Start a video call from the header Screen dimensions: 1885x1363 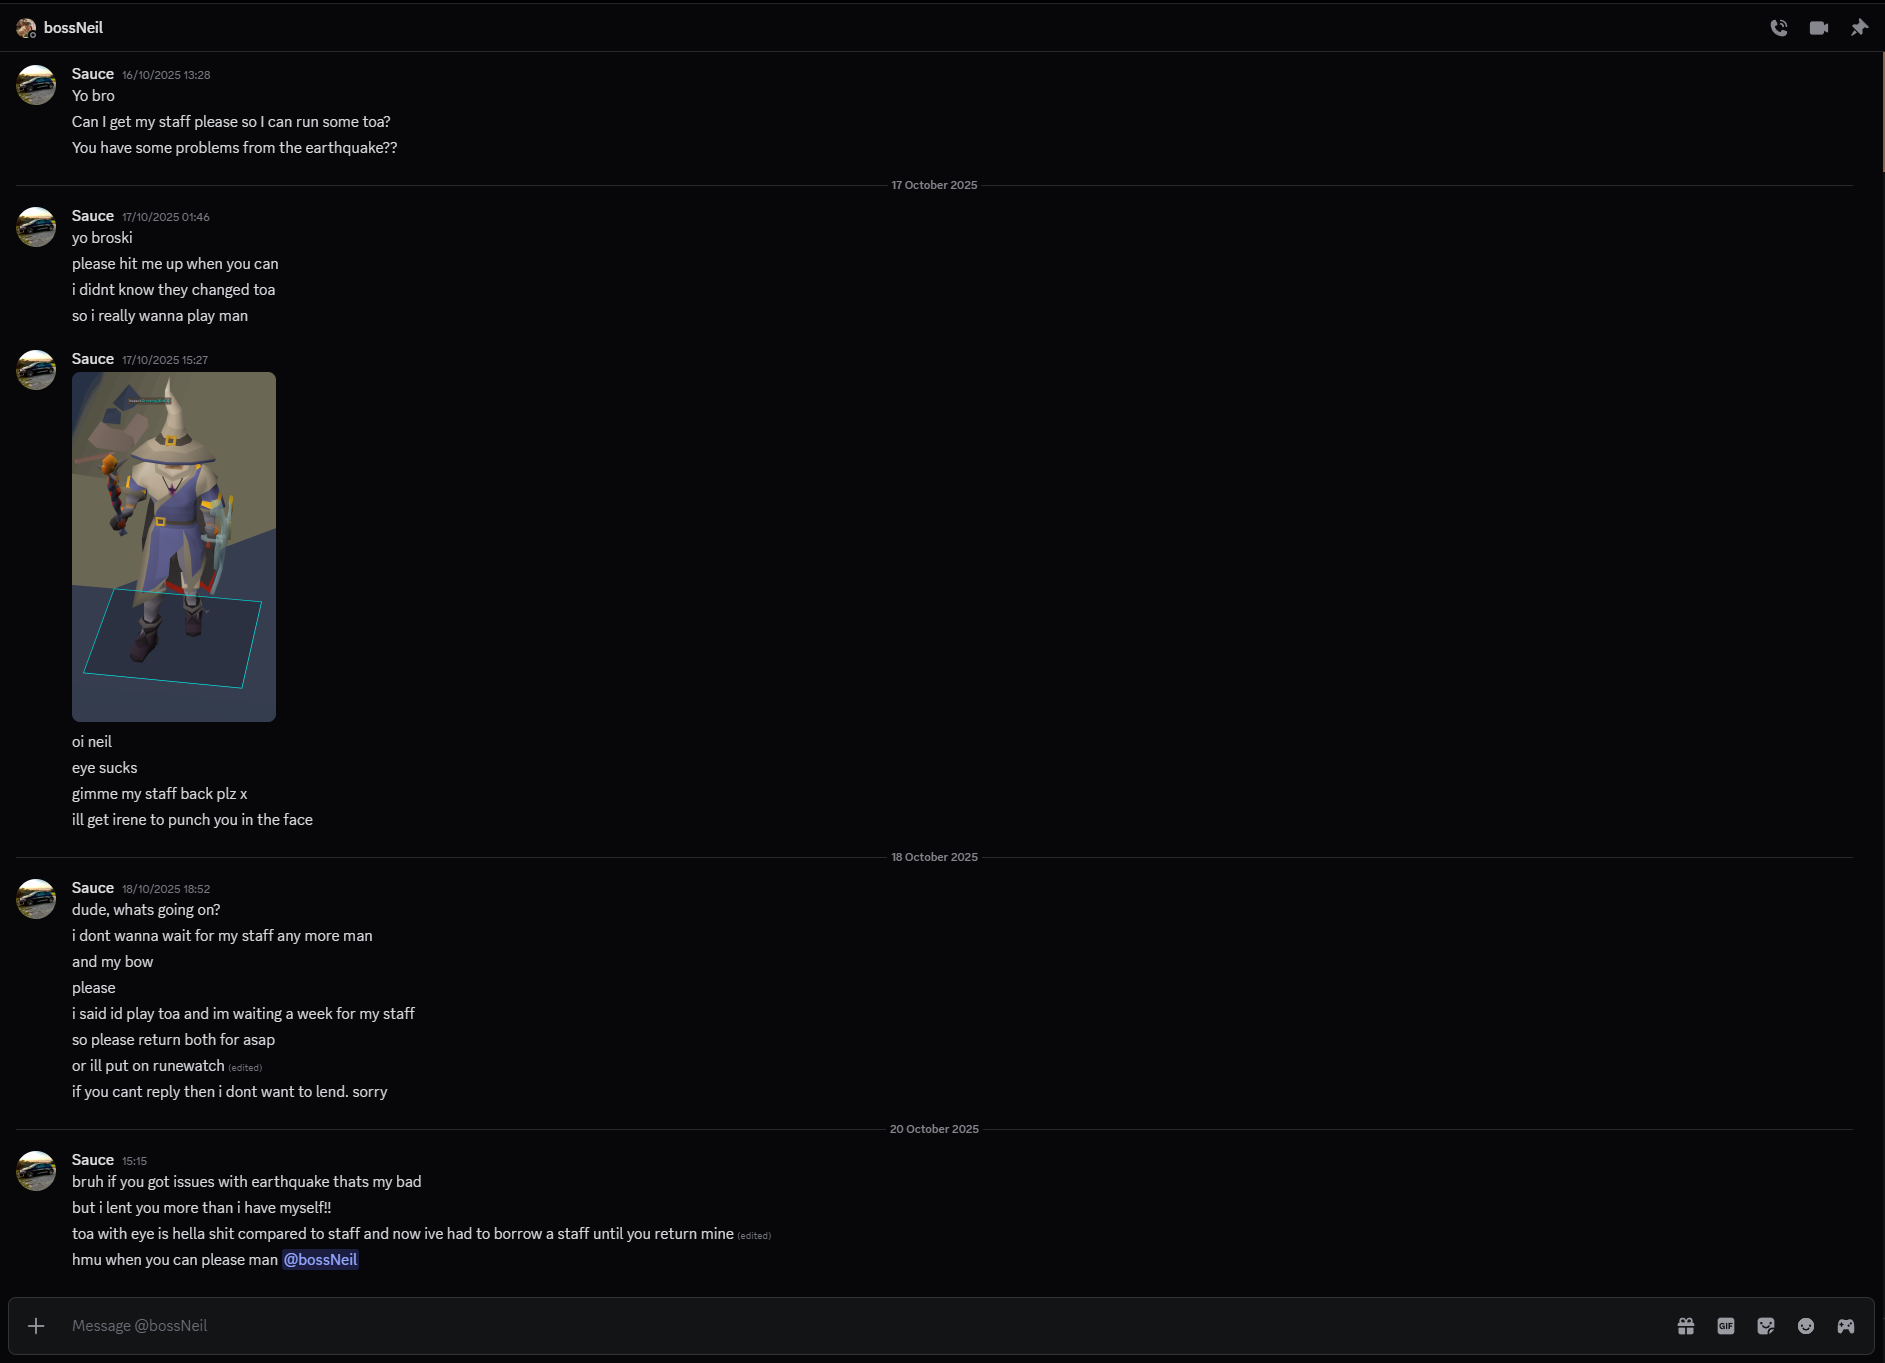[1818, 28]
